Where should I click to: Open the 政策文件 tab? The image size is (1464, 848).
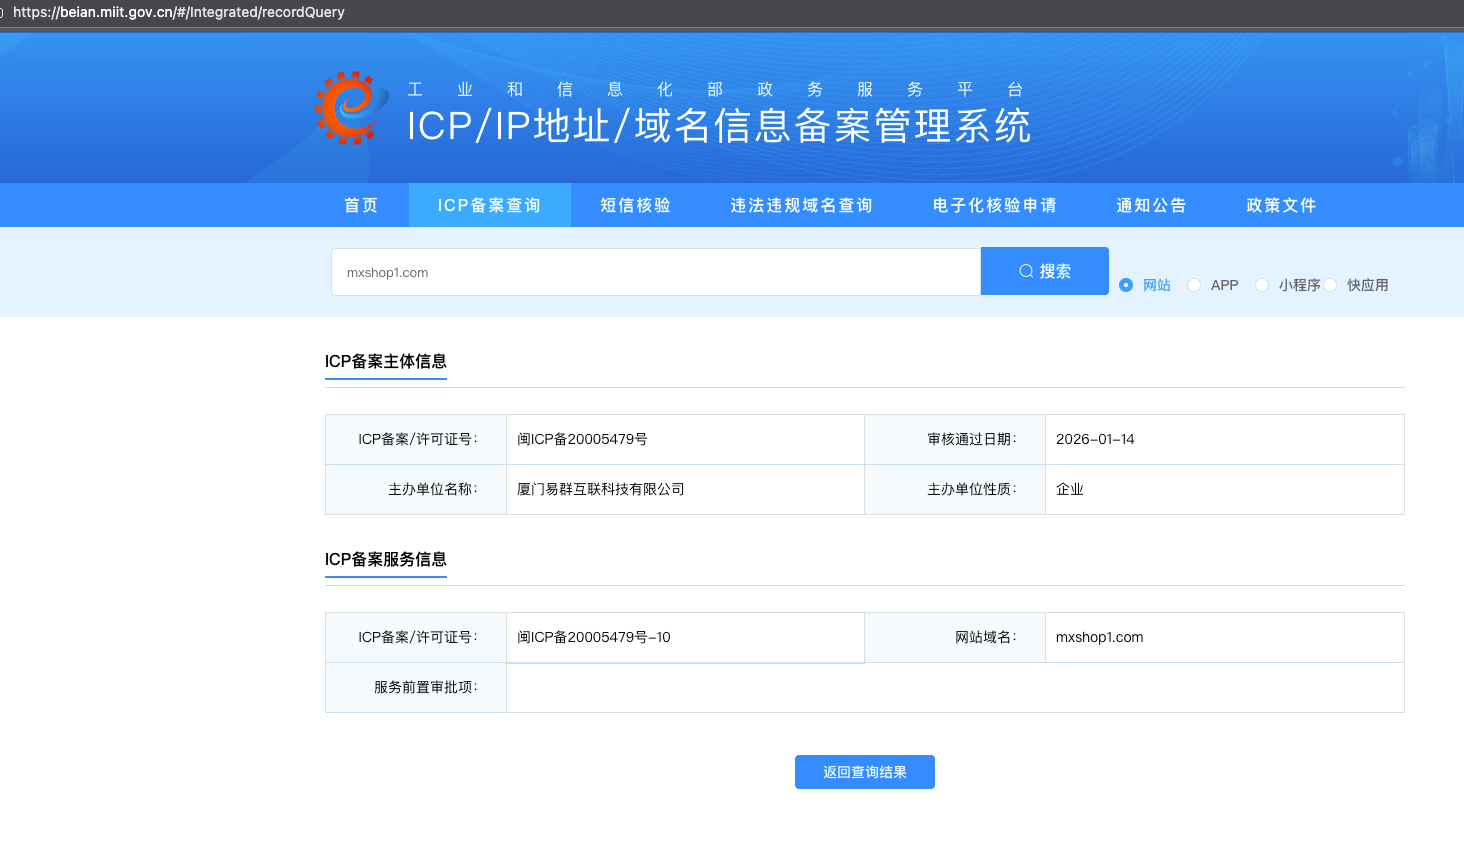click(x=1281, y=205)
